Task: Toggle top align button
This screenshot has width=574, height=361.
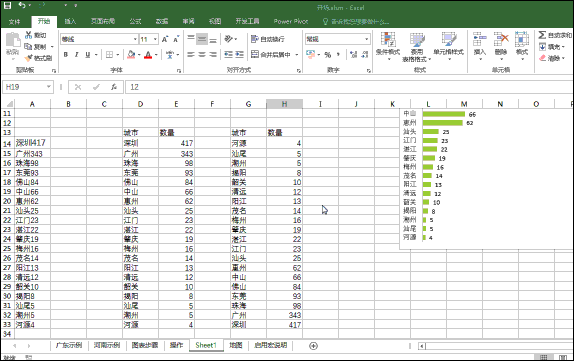Action: pos(191,39)
